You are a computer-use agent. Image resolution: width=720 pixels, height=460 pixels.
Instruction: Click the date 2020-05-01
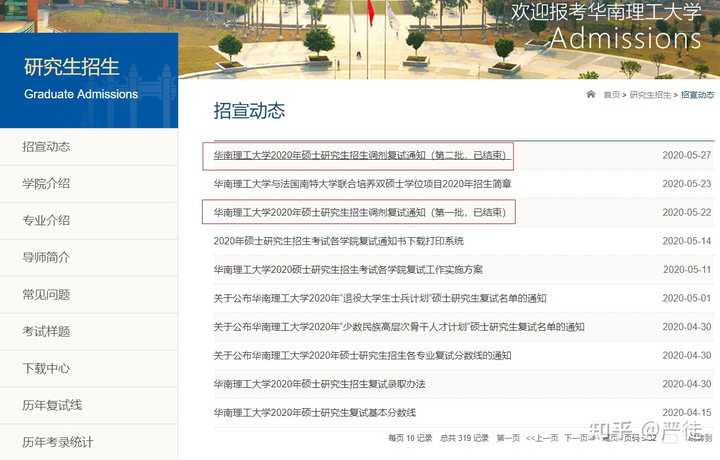(686, 298)
